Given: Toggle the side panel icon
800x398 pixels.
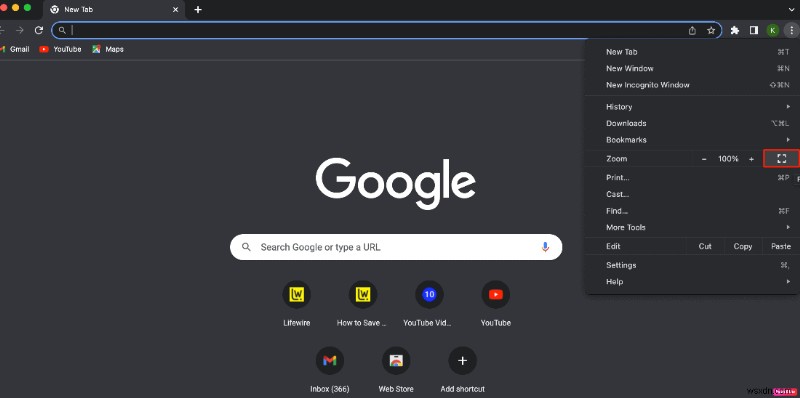Looking at the screenshot, I should pyautogui.click(x=754, y=31).
